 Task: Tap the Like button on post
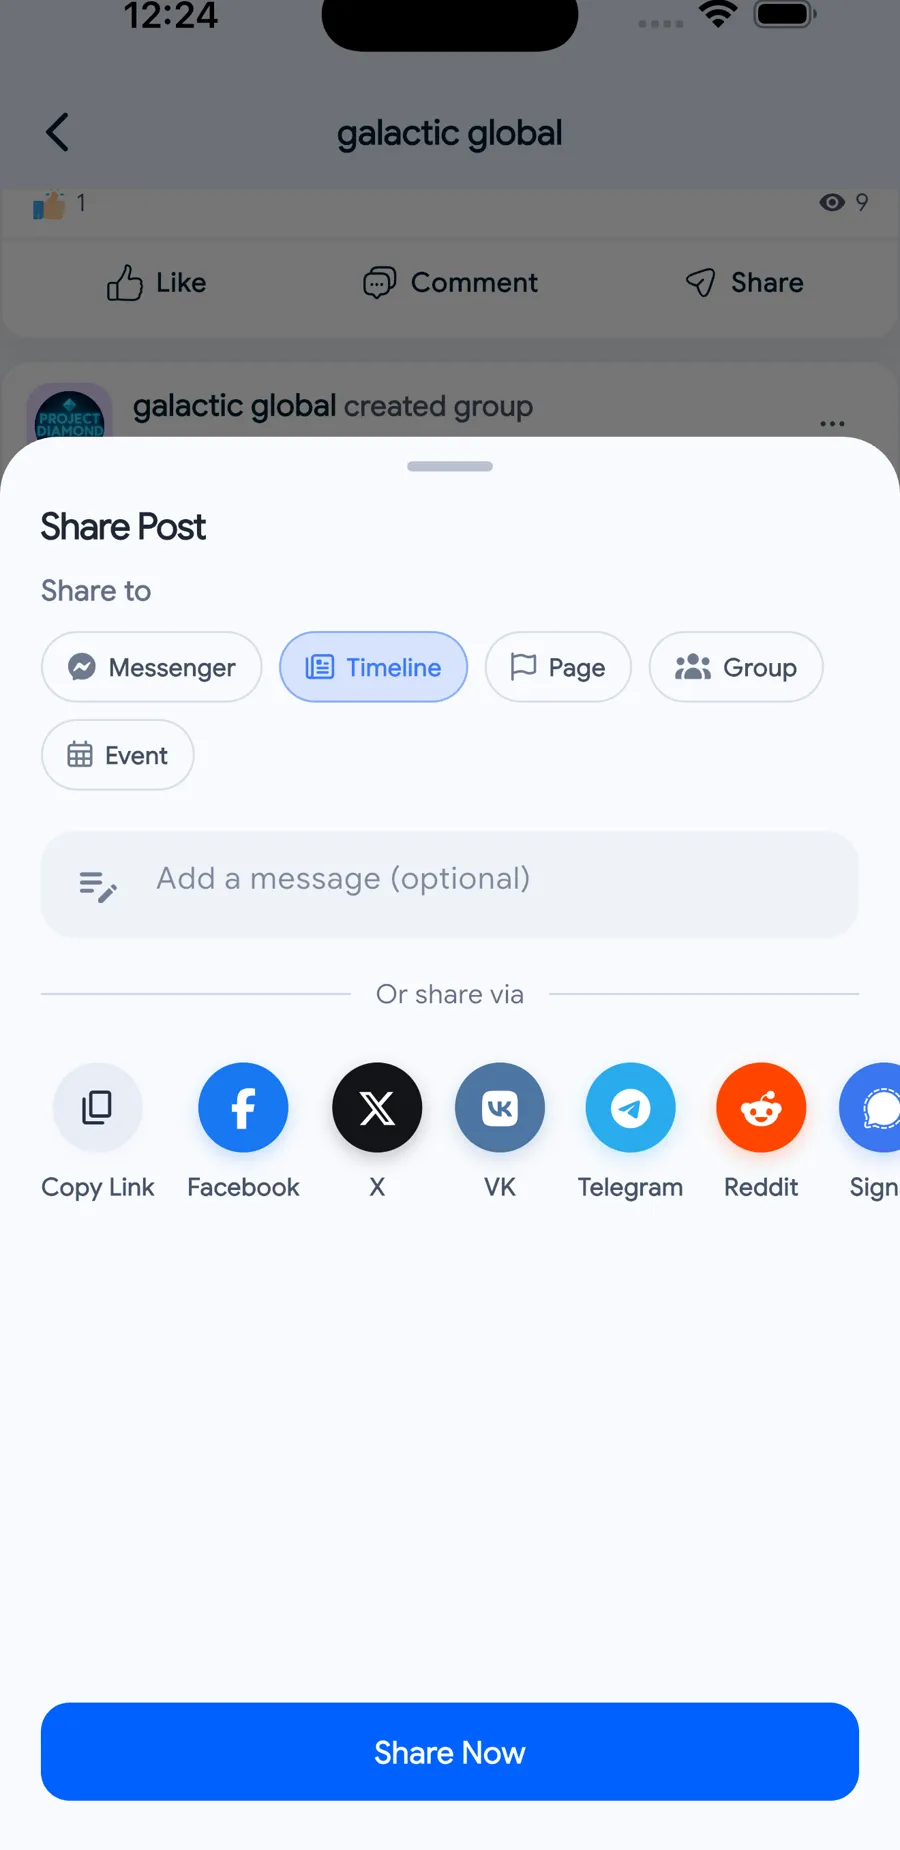pos(156,283)
